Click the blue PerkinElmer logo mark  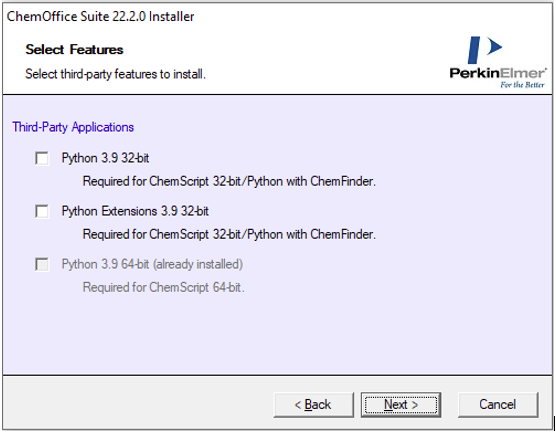pyautogui.click(x=484, y=50)
